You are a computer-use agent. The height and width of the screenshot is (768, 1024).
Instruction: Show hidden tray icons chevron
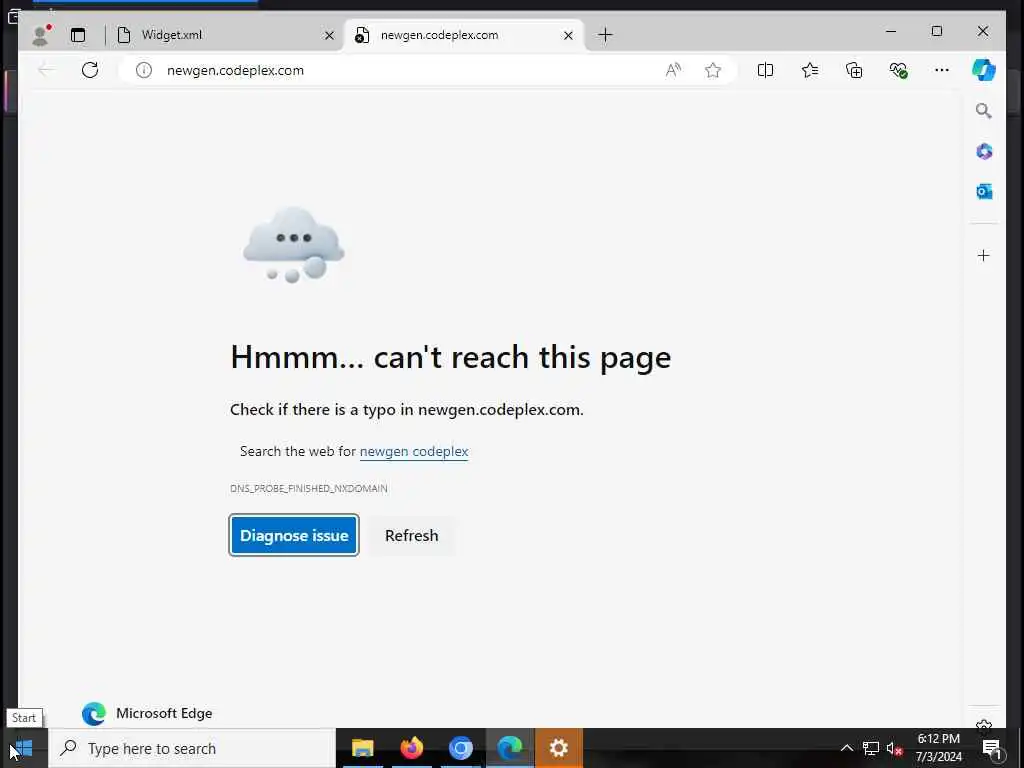(x=846, y=748)
